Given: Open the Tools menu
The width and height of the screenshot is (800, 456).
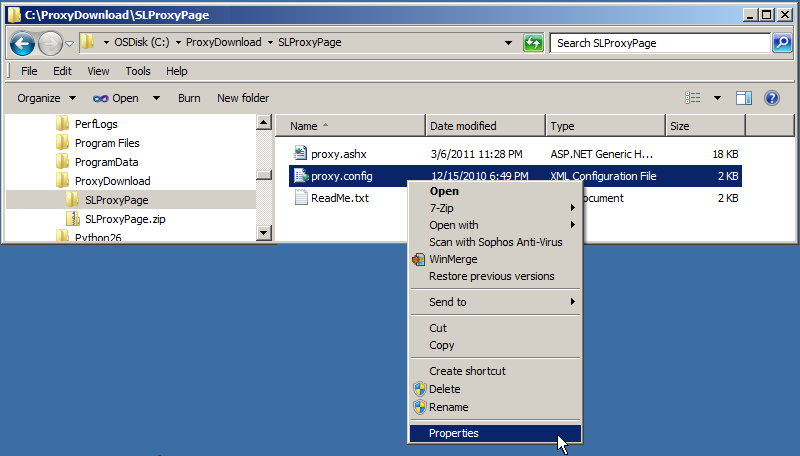Looking at the screenshot, I should tap(138, 71).
